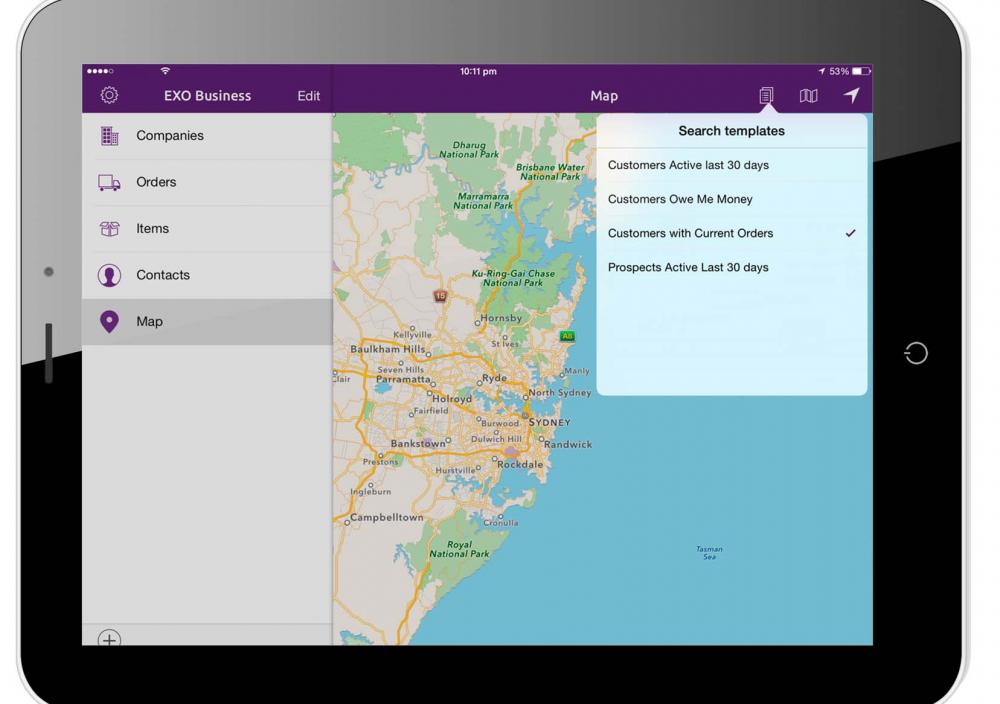Click the Companies building icon

(x=109, y=136)
